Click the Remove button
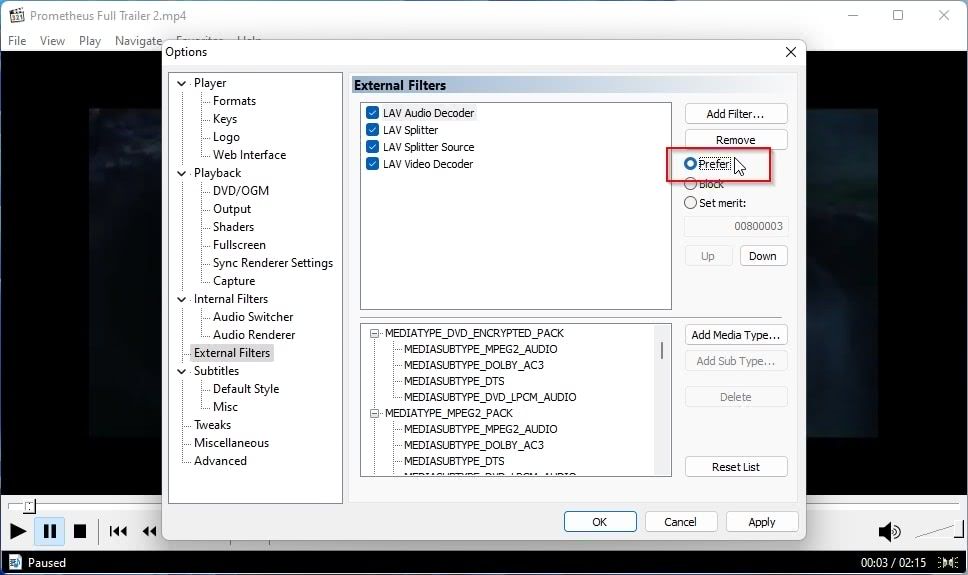 point(736,140)
